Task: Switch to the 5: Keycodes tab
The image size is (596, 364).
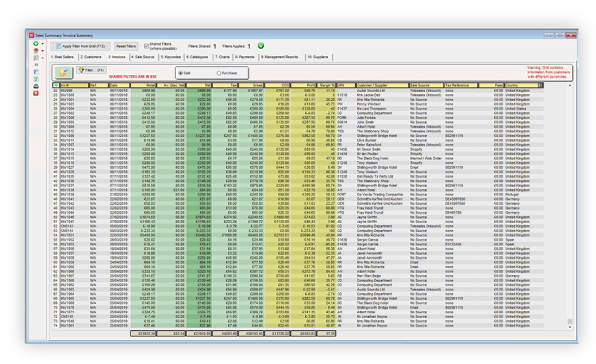Action: point(171,57)
